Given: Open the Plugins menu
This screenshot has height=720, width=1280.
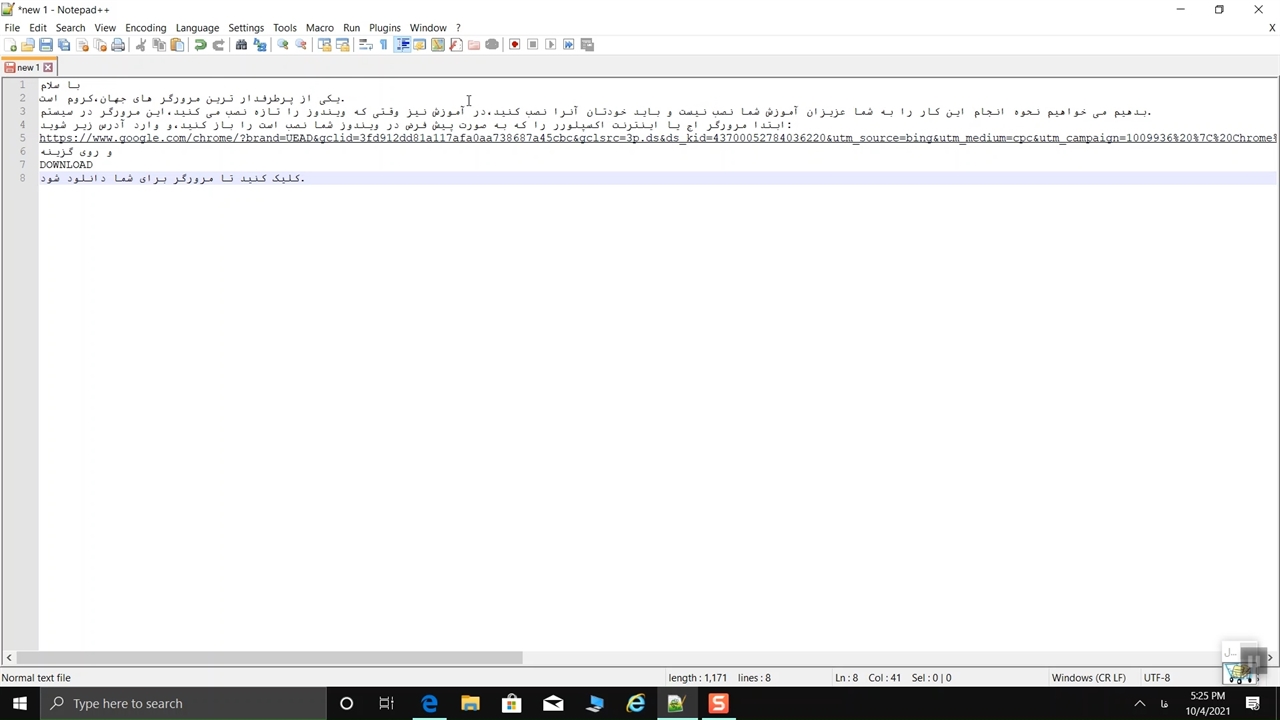Looking at the screenshot, I should (384, 28).
